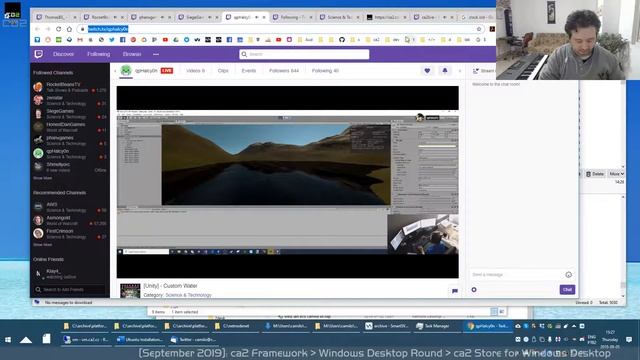640x360 pixels.
Task: Go back with the browser back arrow
Action: [37, 29]
